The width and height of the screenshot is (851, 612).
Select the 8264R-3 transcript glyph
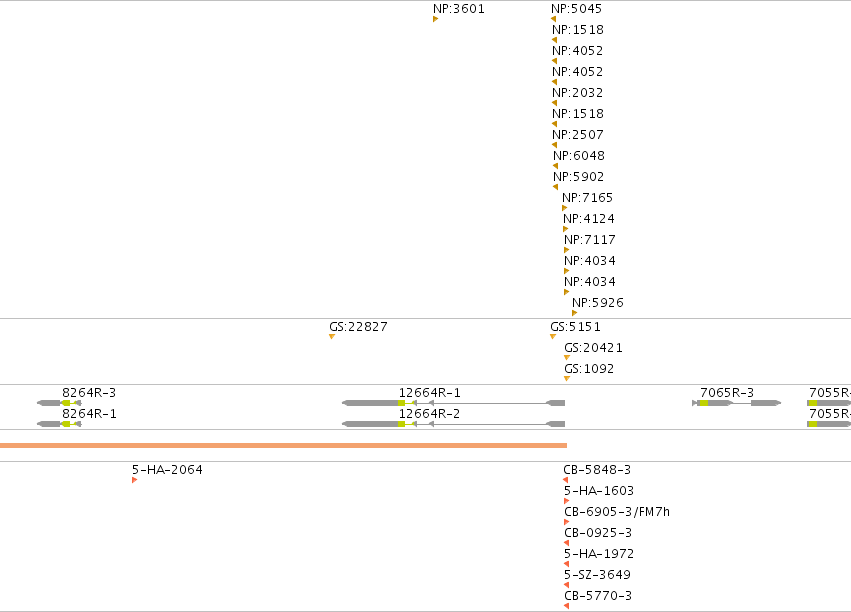59,403
